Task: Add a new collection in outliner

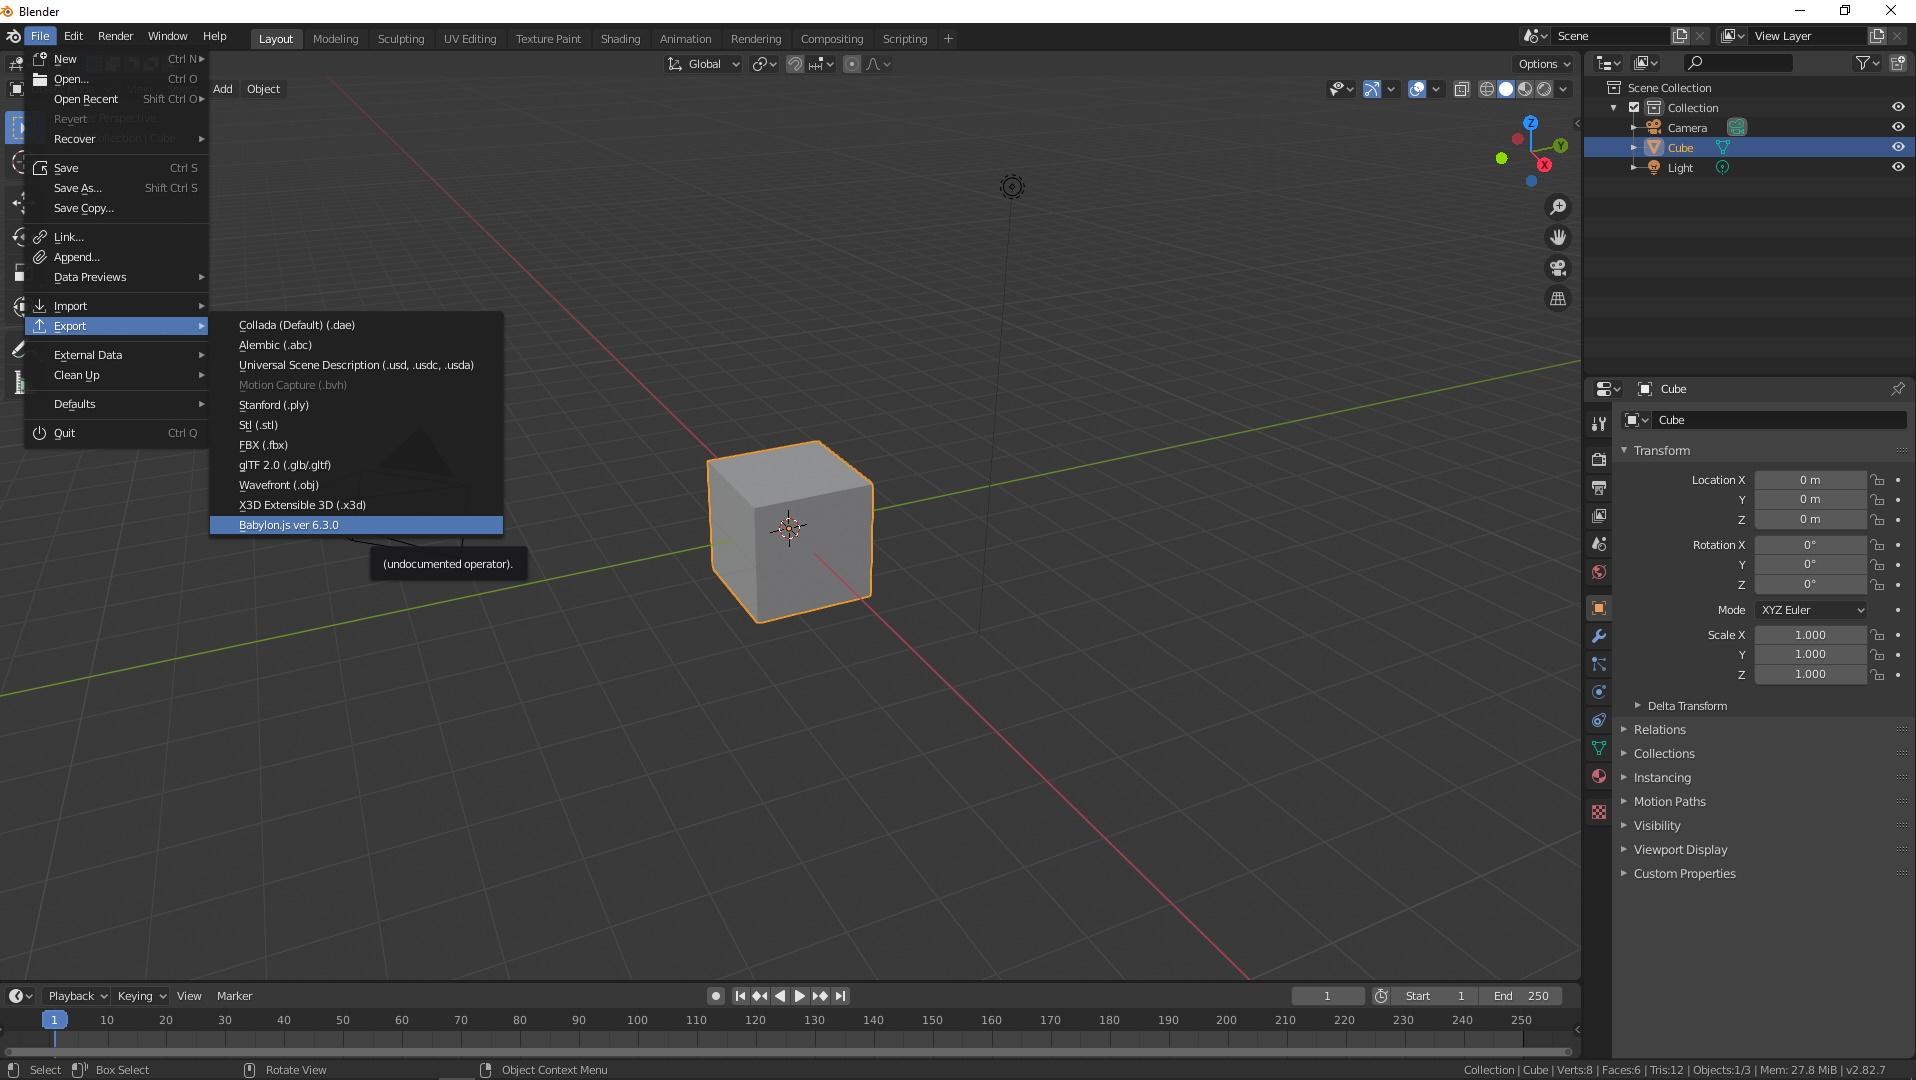Action: (x=1898, y=63)
